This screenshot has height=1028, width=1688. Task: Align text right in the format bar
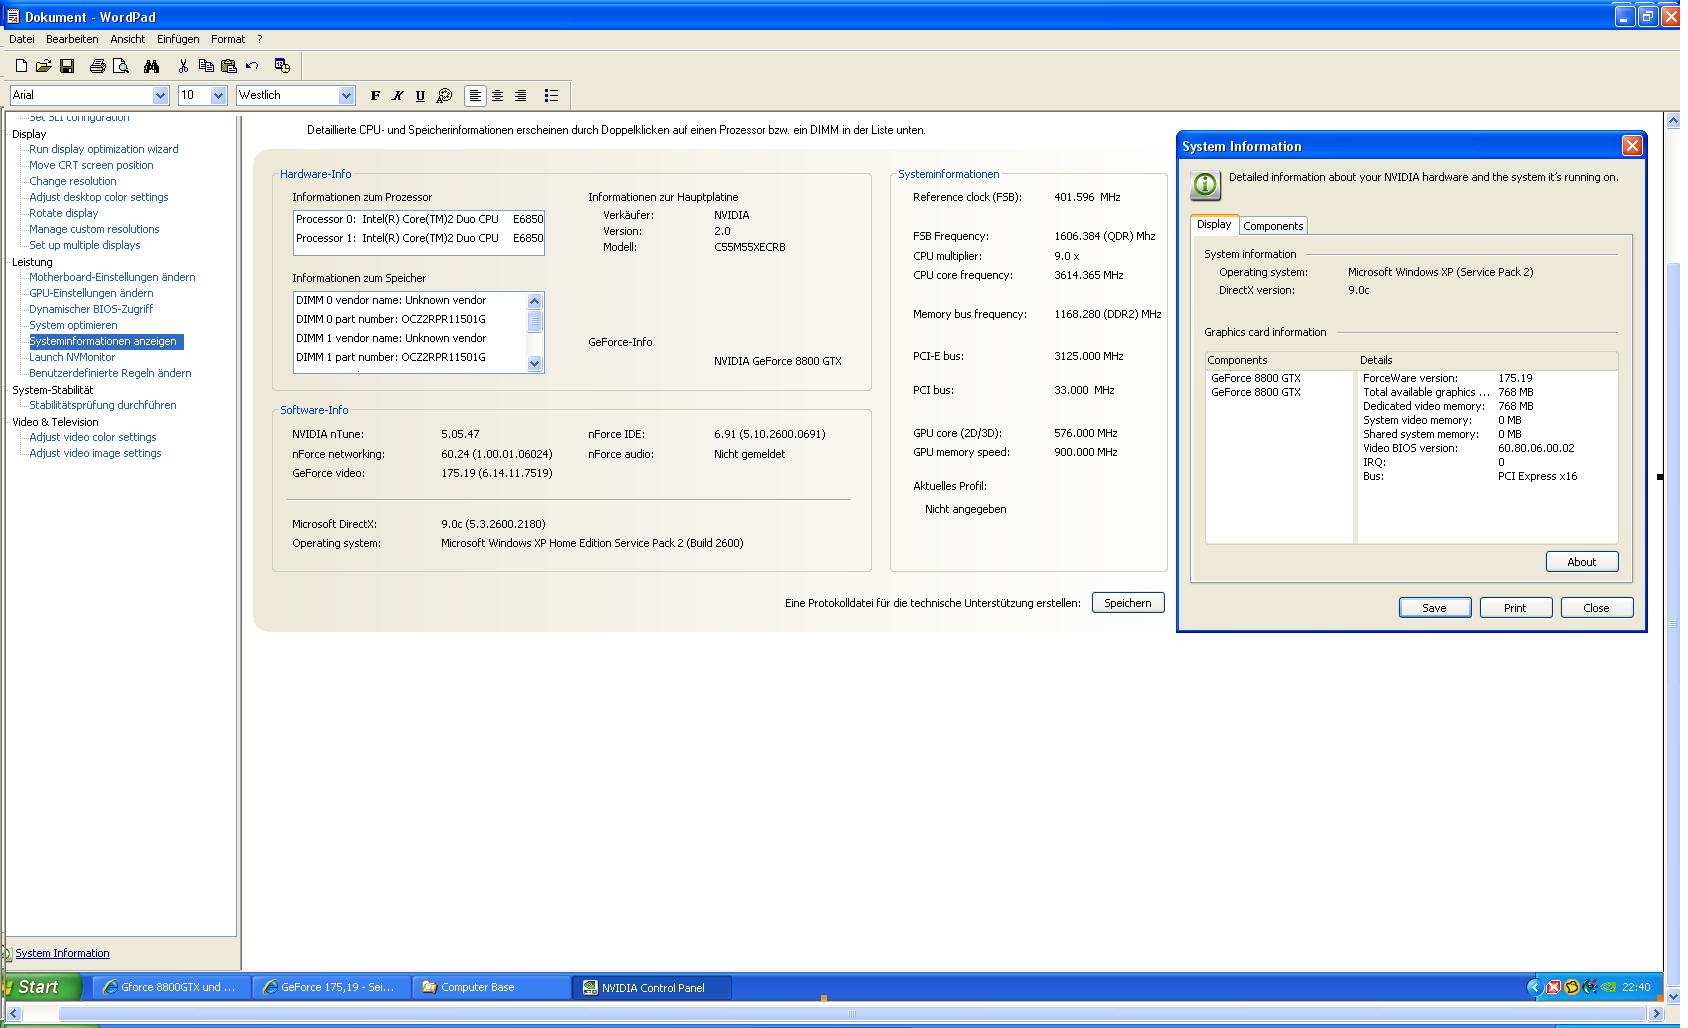click(x=520, y=96)
